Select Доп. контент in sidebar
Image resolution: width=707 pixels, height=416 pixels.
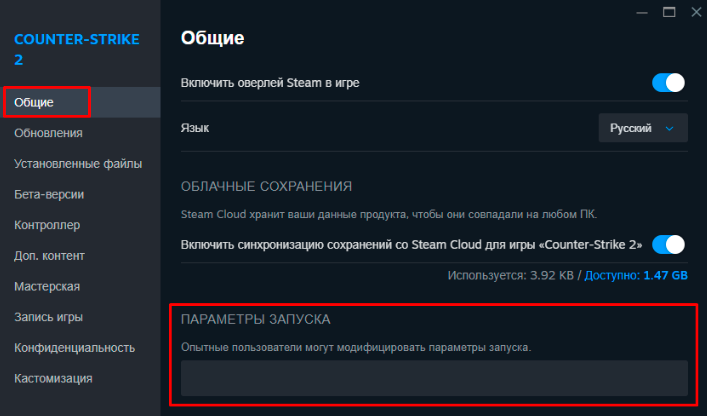[49, 256]
